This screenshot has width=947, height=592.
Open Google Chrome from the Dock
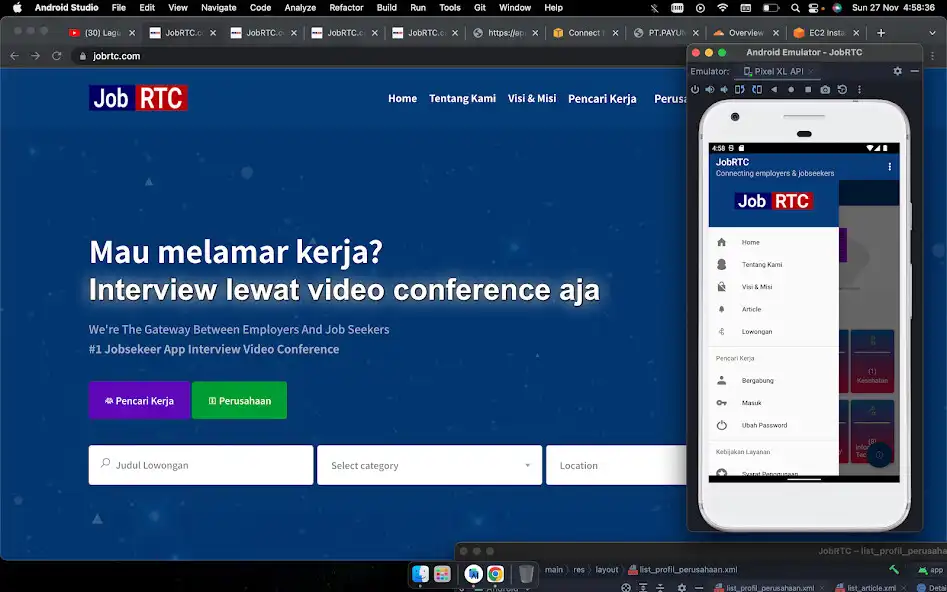point(495,573)
